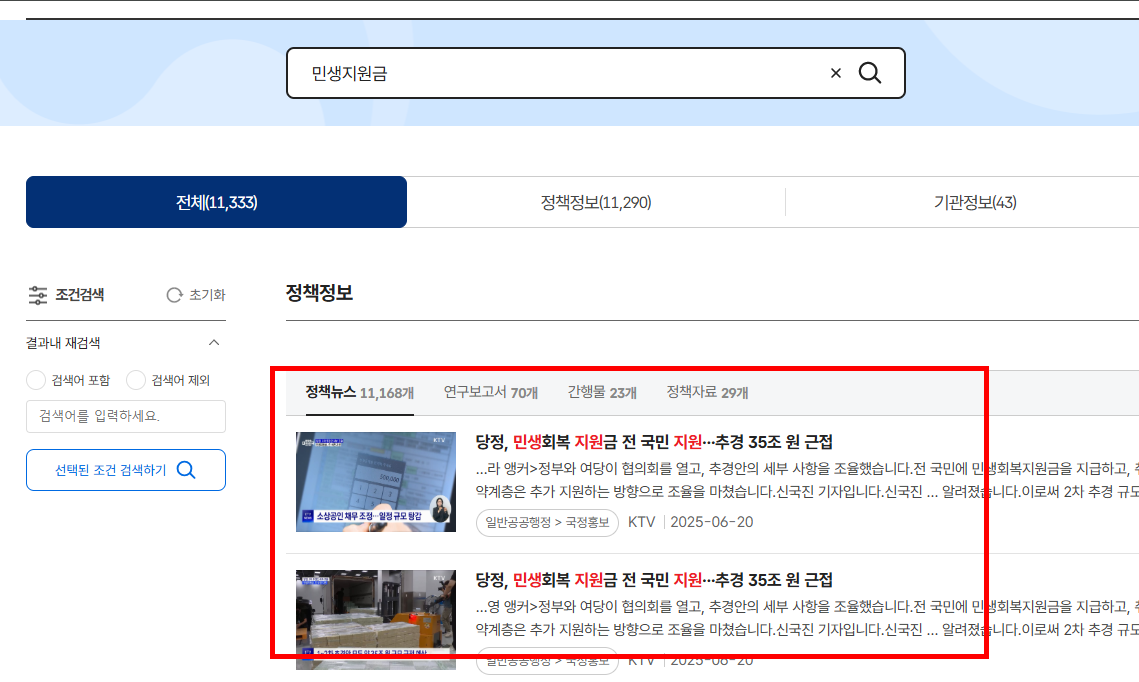Switch to the 정책자료 29개 tab

[x=703, y=391]
